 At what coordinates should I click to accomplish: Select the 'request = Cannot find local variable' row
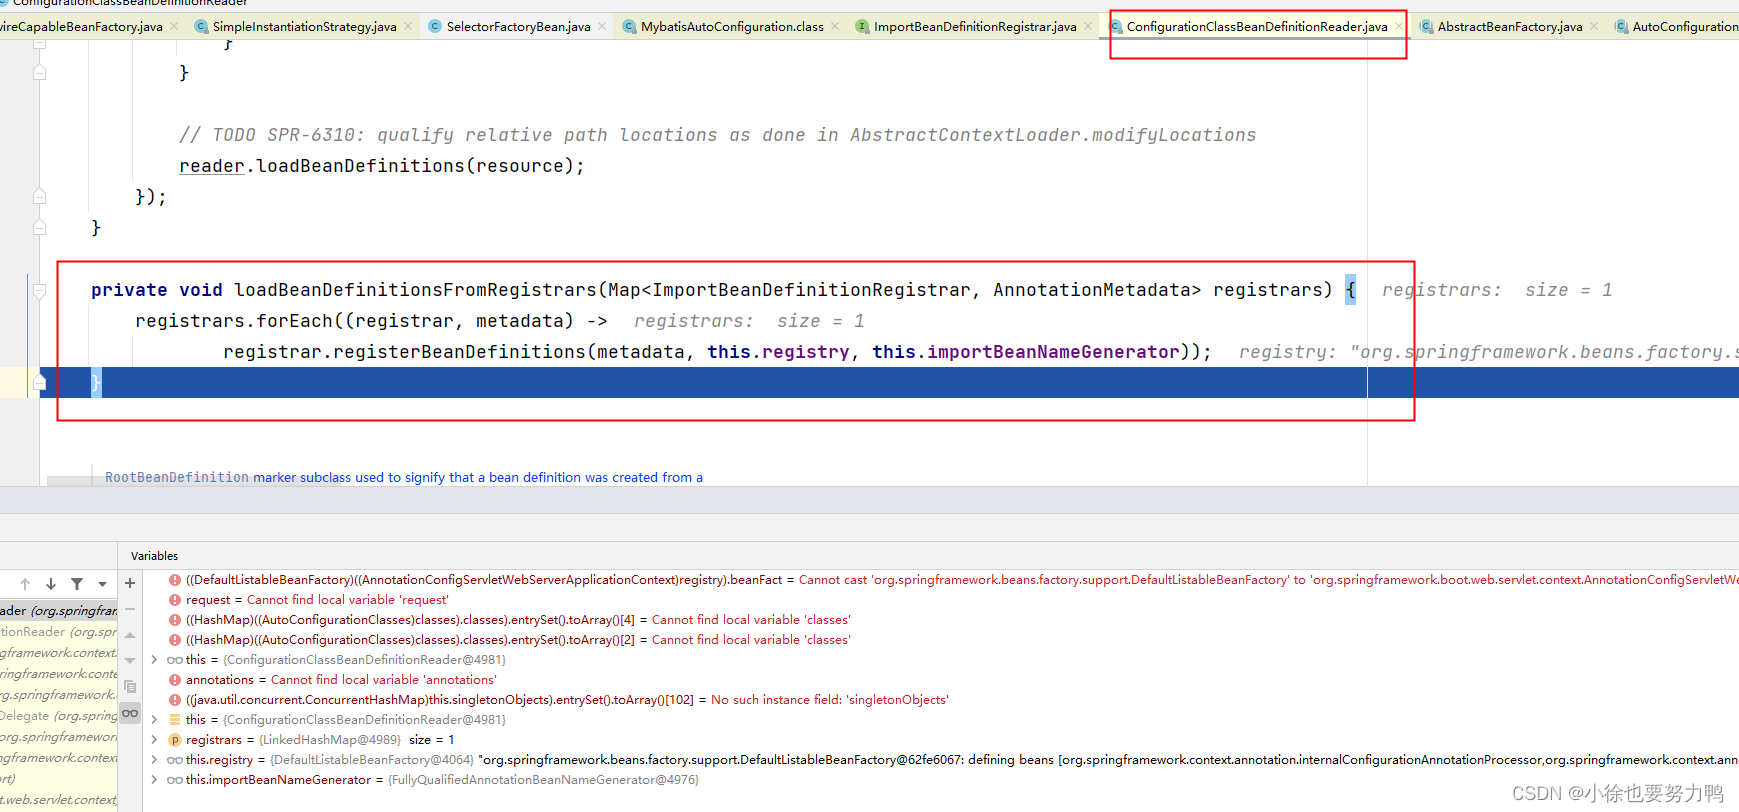point(940,600)
